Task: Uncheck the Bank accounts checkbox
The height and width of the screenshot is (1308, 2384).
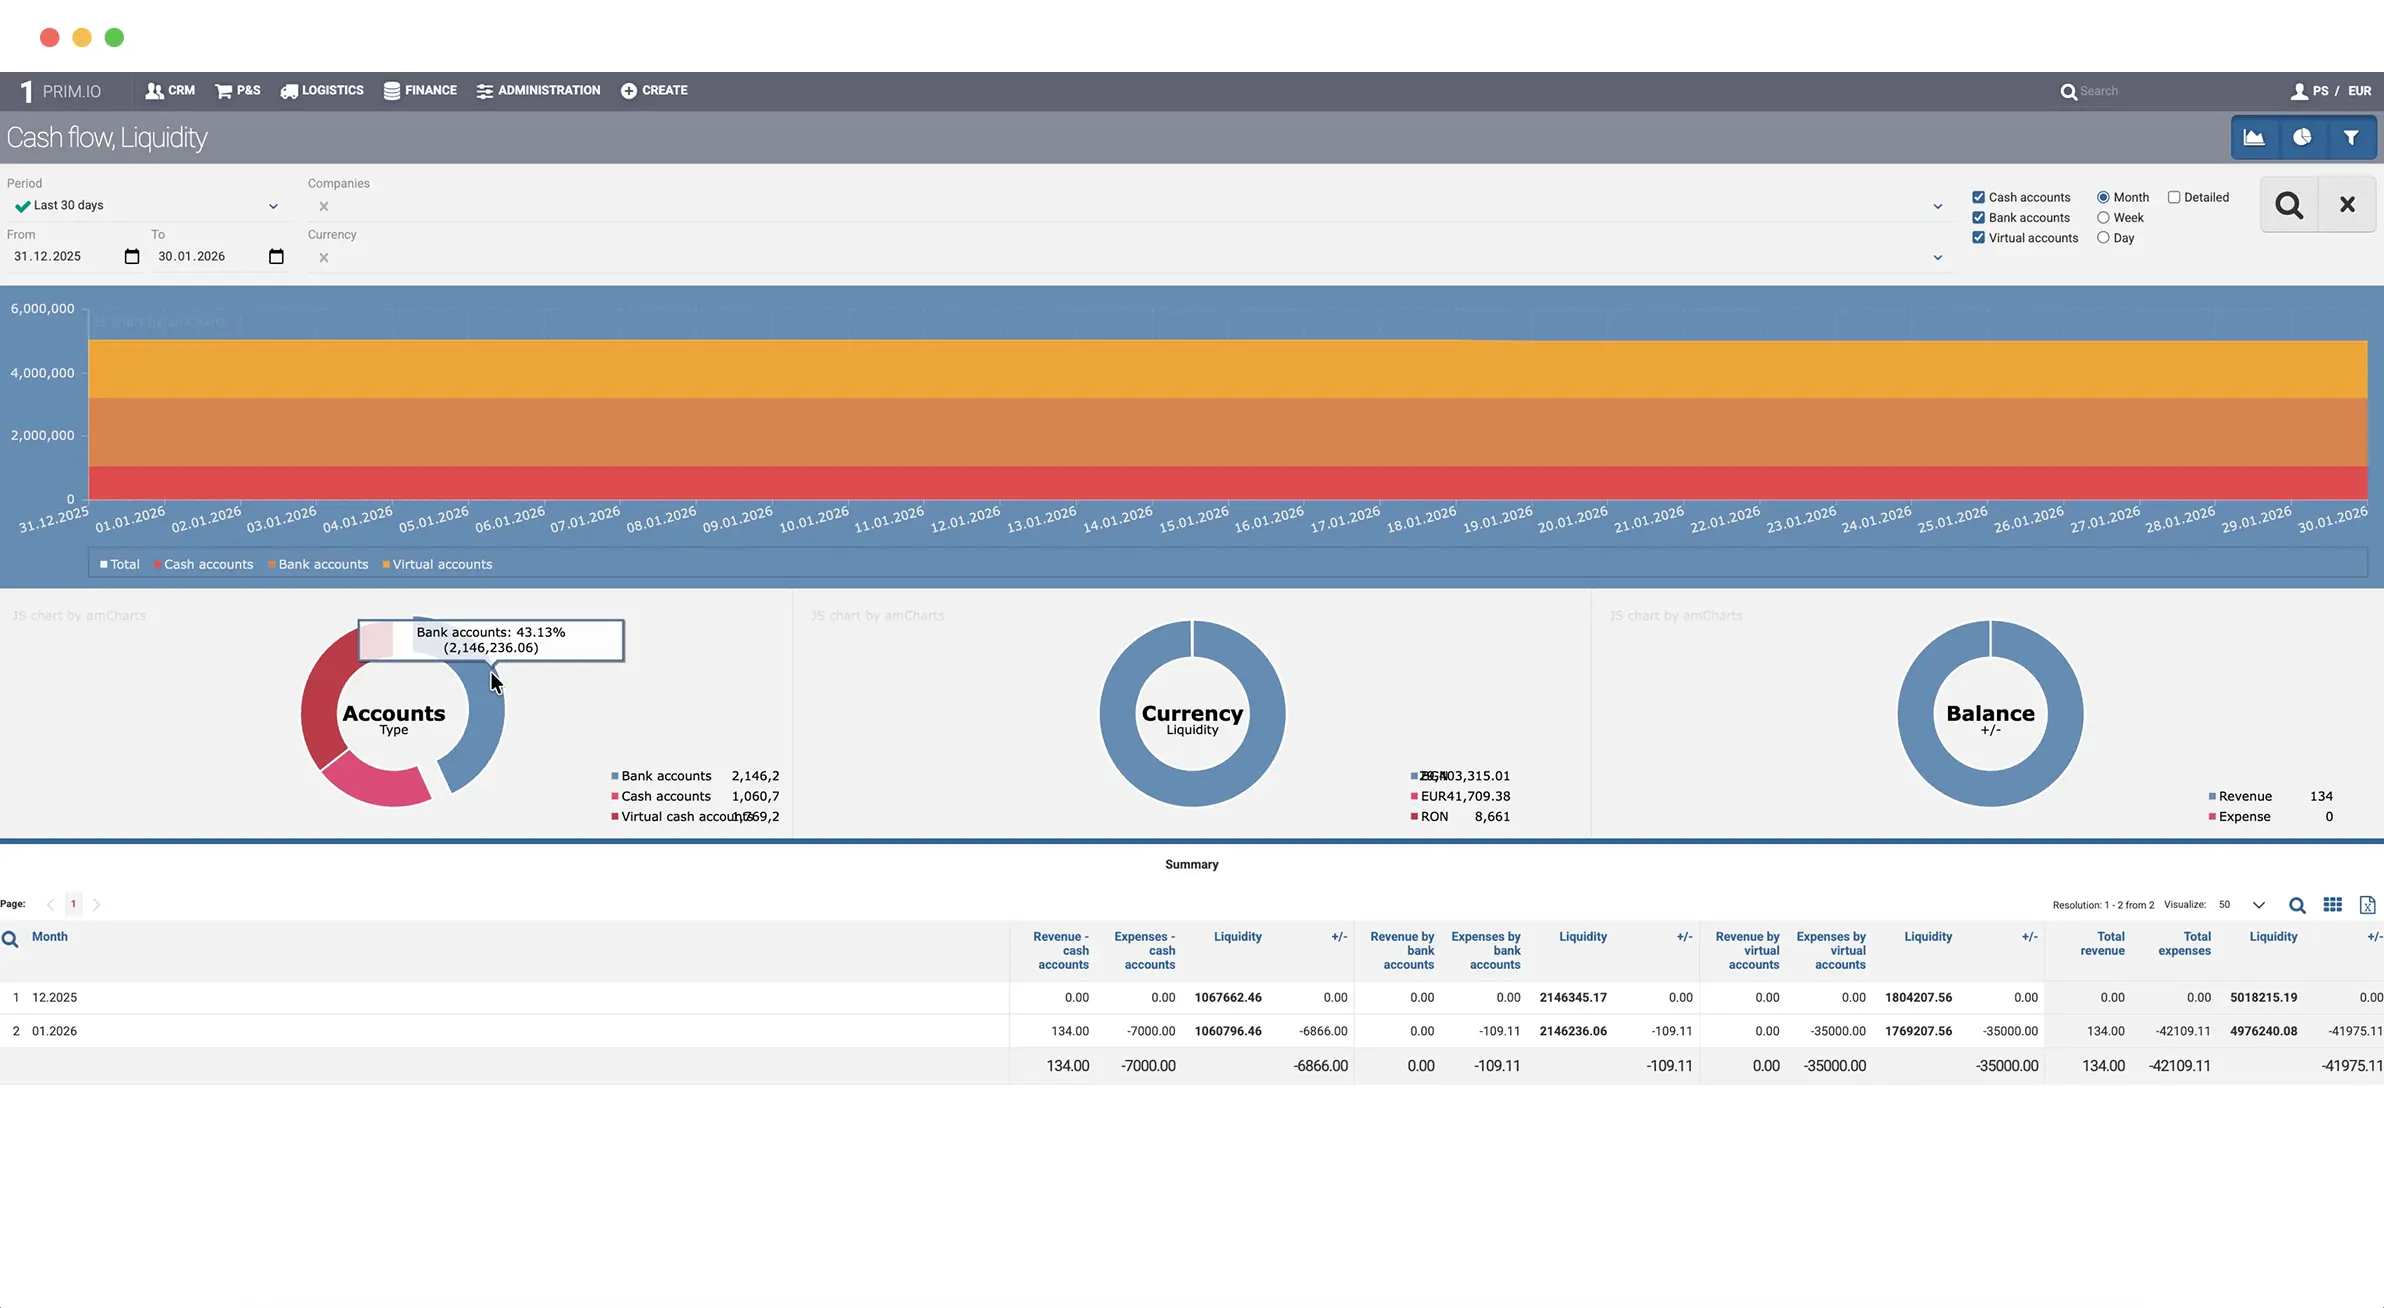Action: (x=1978, y=218)
